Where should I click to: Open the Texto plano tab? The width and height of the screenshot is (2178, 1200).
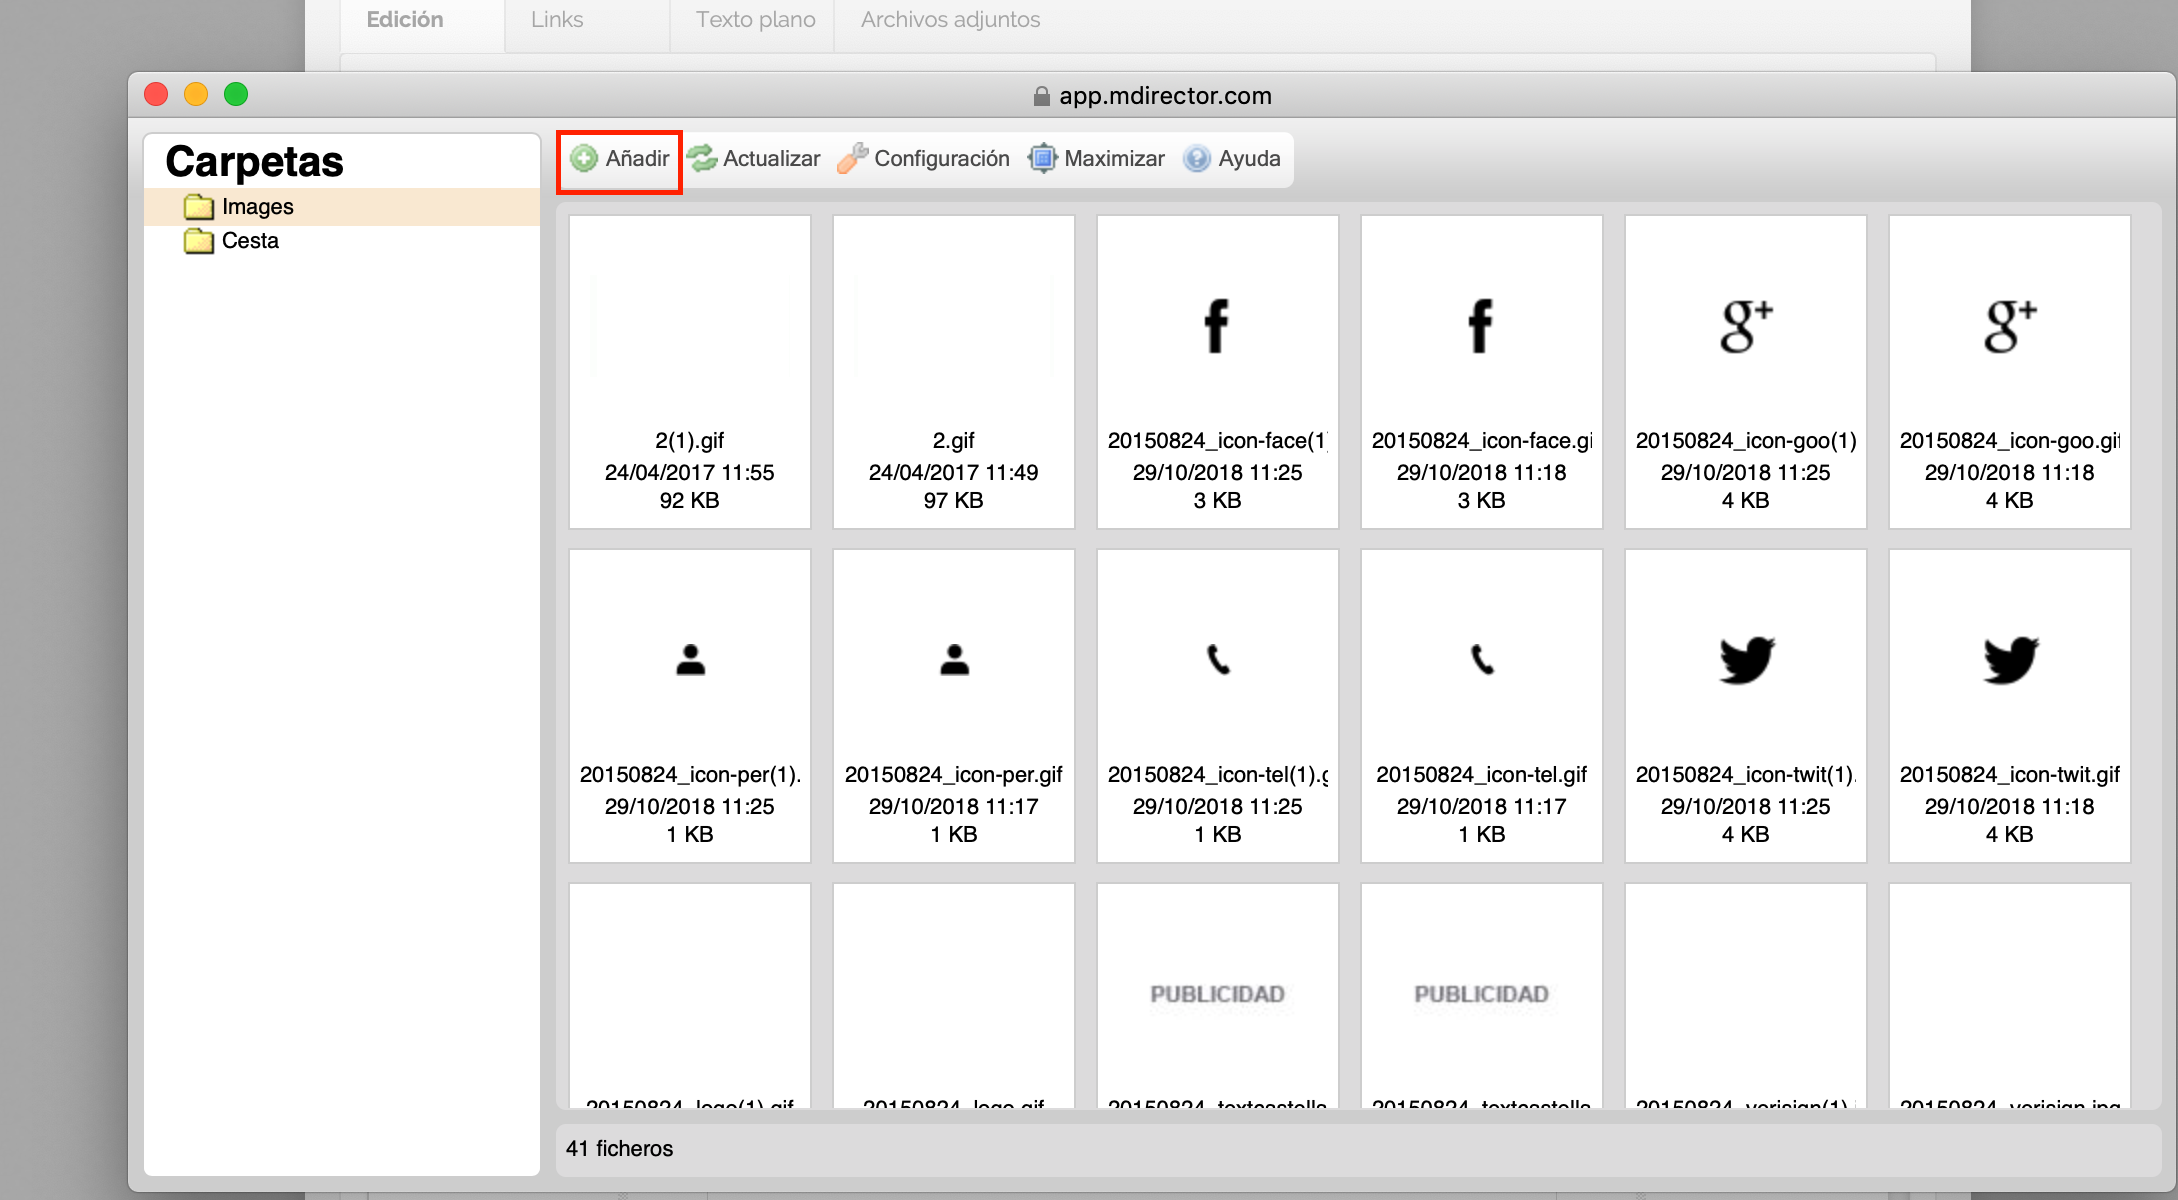[755, 20]
